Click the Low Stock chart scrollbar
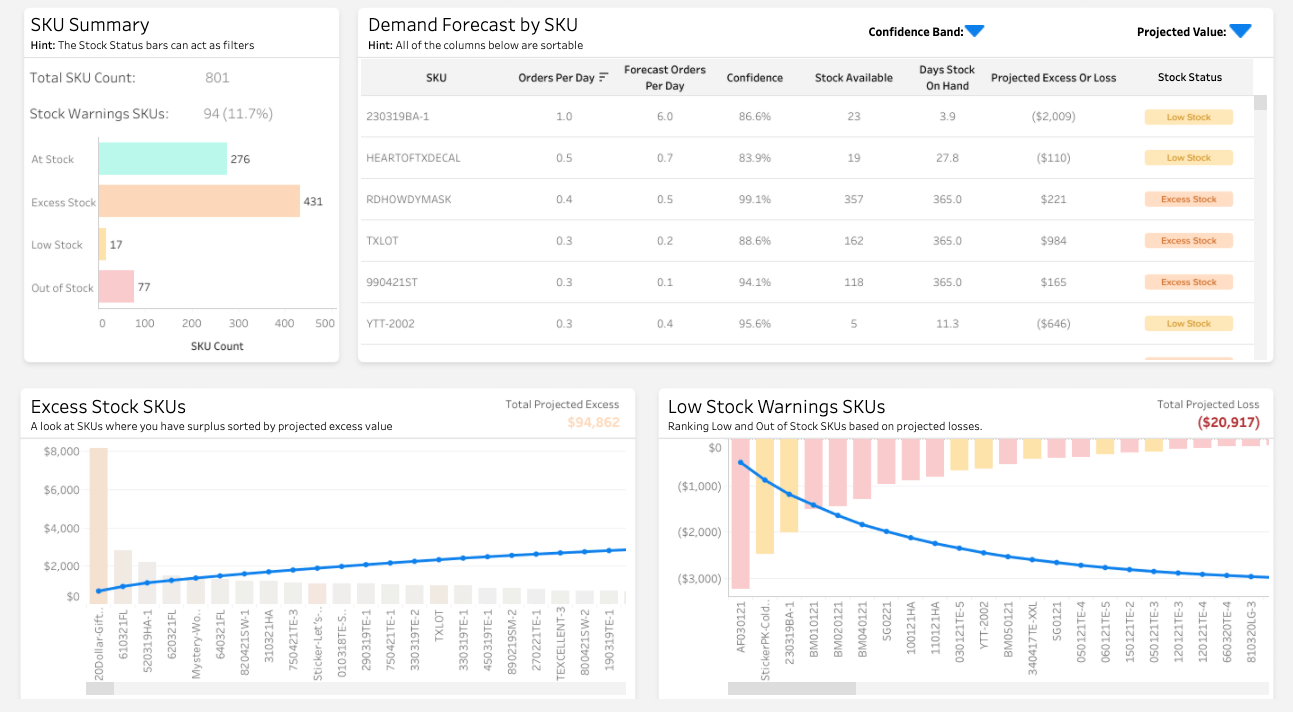Image resolution: width=1293 pixels, height=712 pixels. tap(790, 688)
